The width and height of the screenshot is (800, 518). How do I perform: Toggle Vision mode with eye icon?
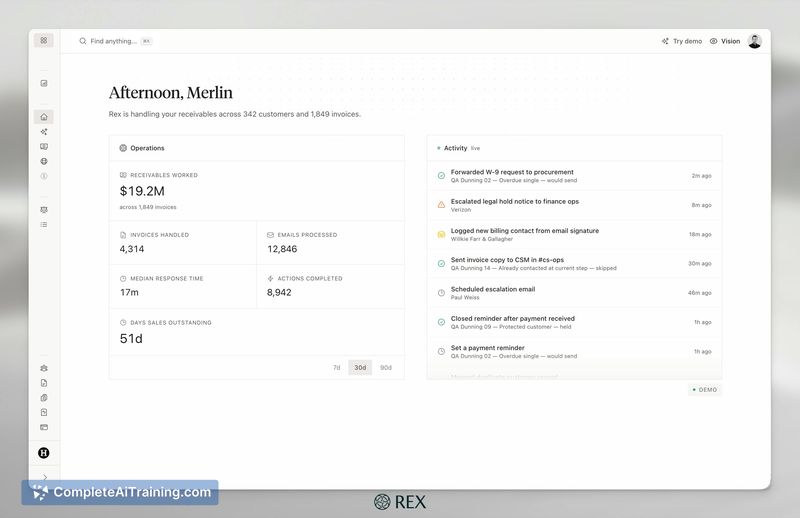point(724,41)
